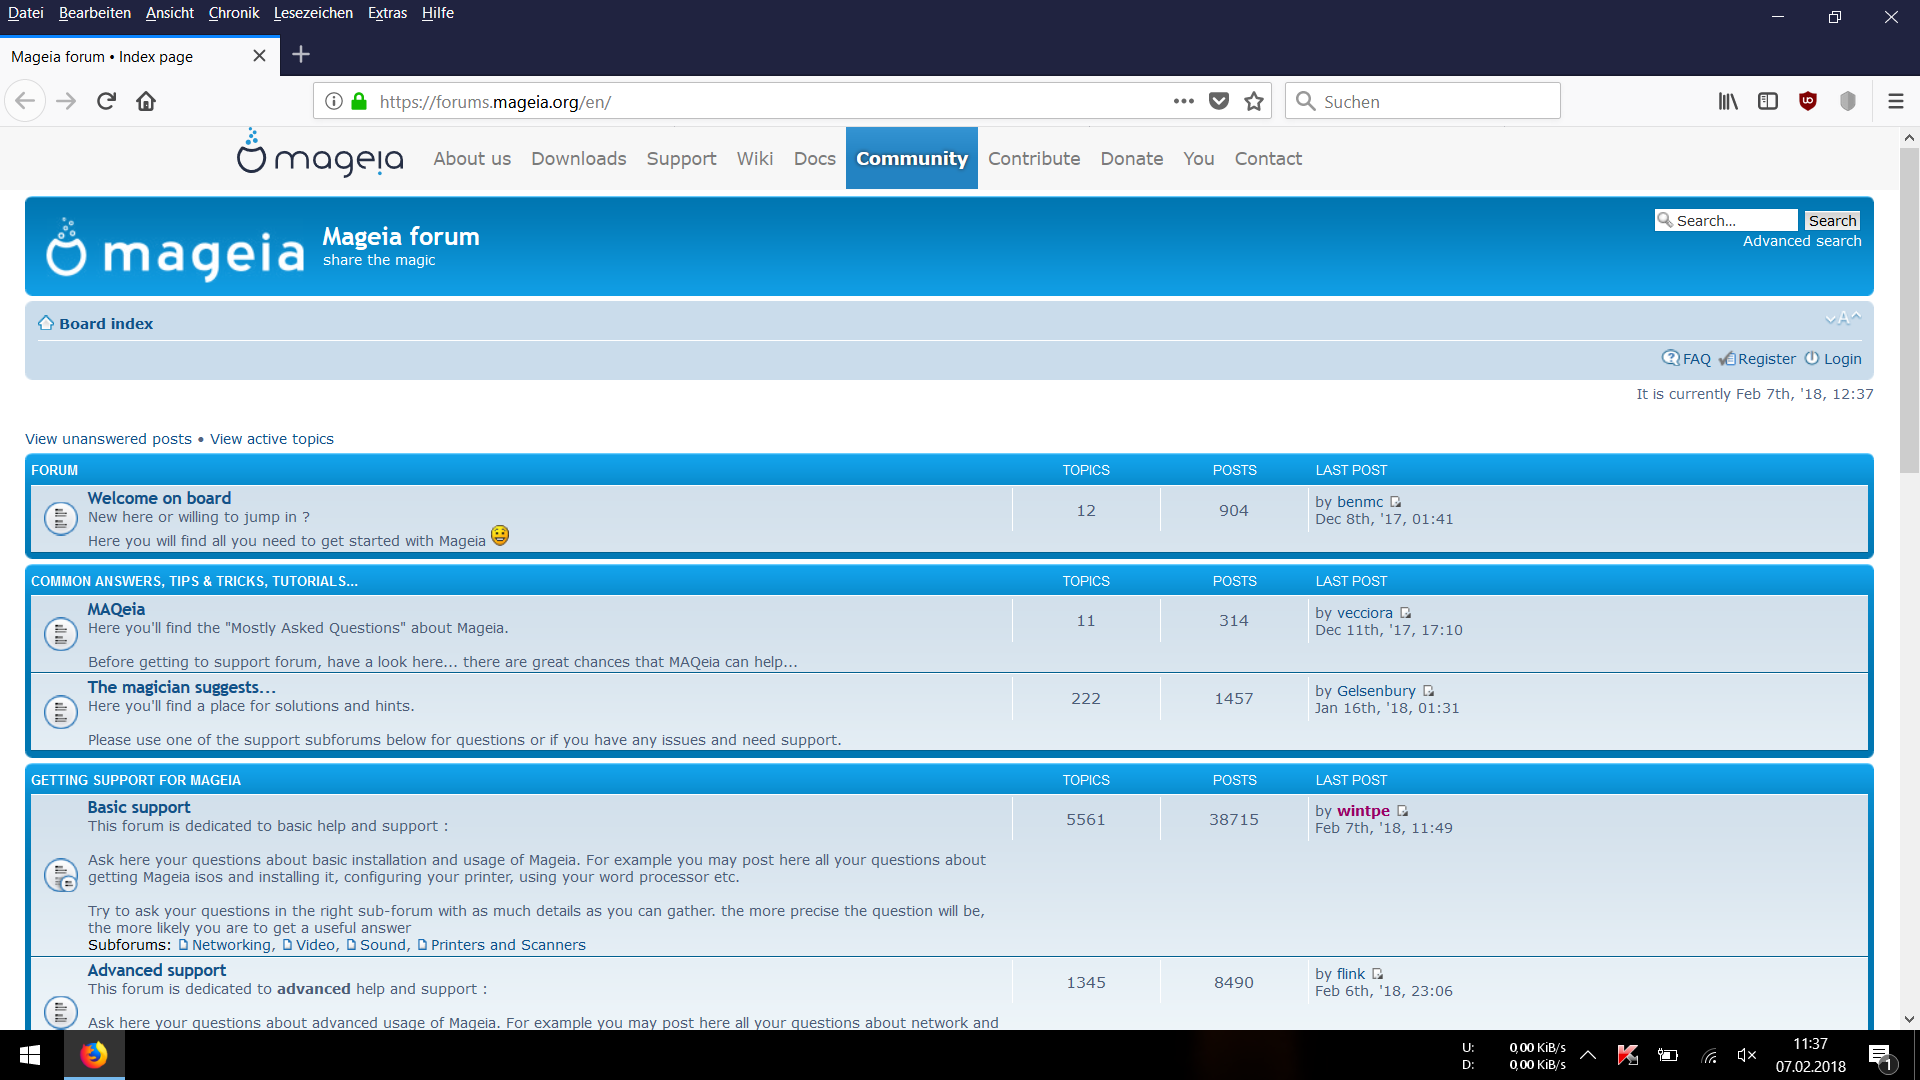The image size is (1920, 1080).
Task: Open page actions three-dot menu
Action: tap(1183, 101)
